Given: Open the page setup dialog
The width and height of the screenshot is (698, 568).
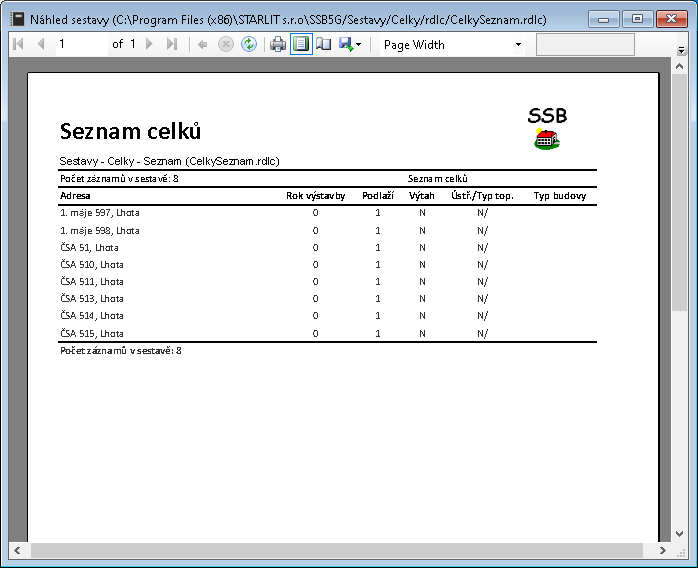Looking at the screenshot, I should point(323,44).
